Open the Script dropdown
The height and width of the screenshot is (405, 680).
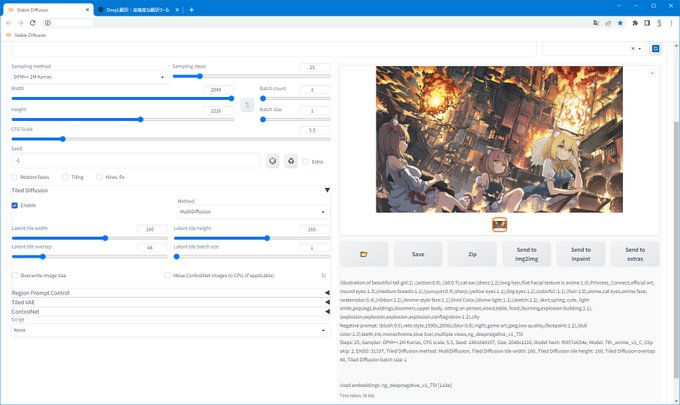pos(171,330)
